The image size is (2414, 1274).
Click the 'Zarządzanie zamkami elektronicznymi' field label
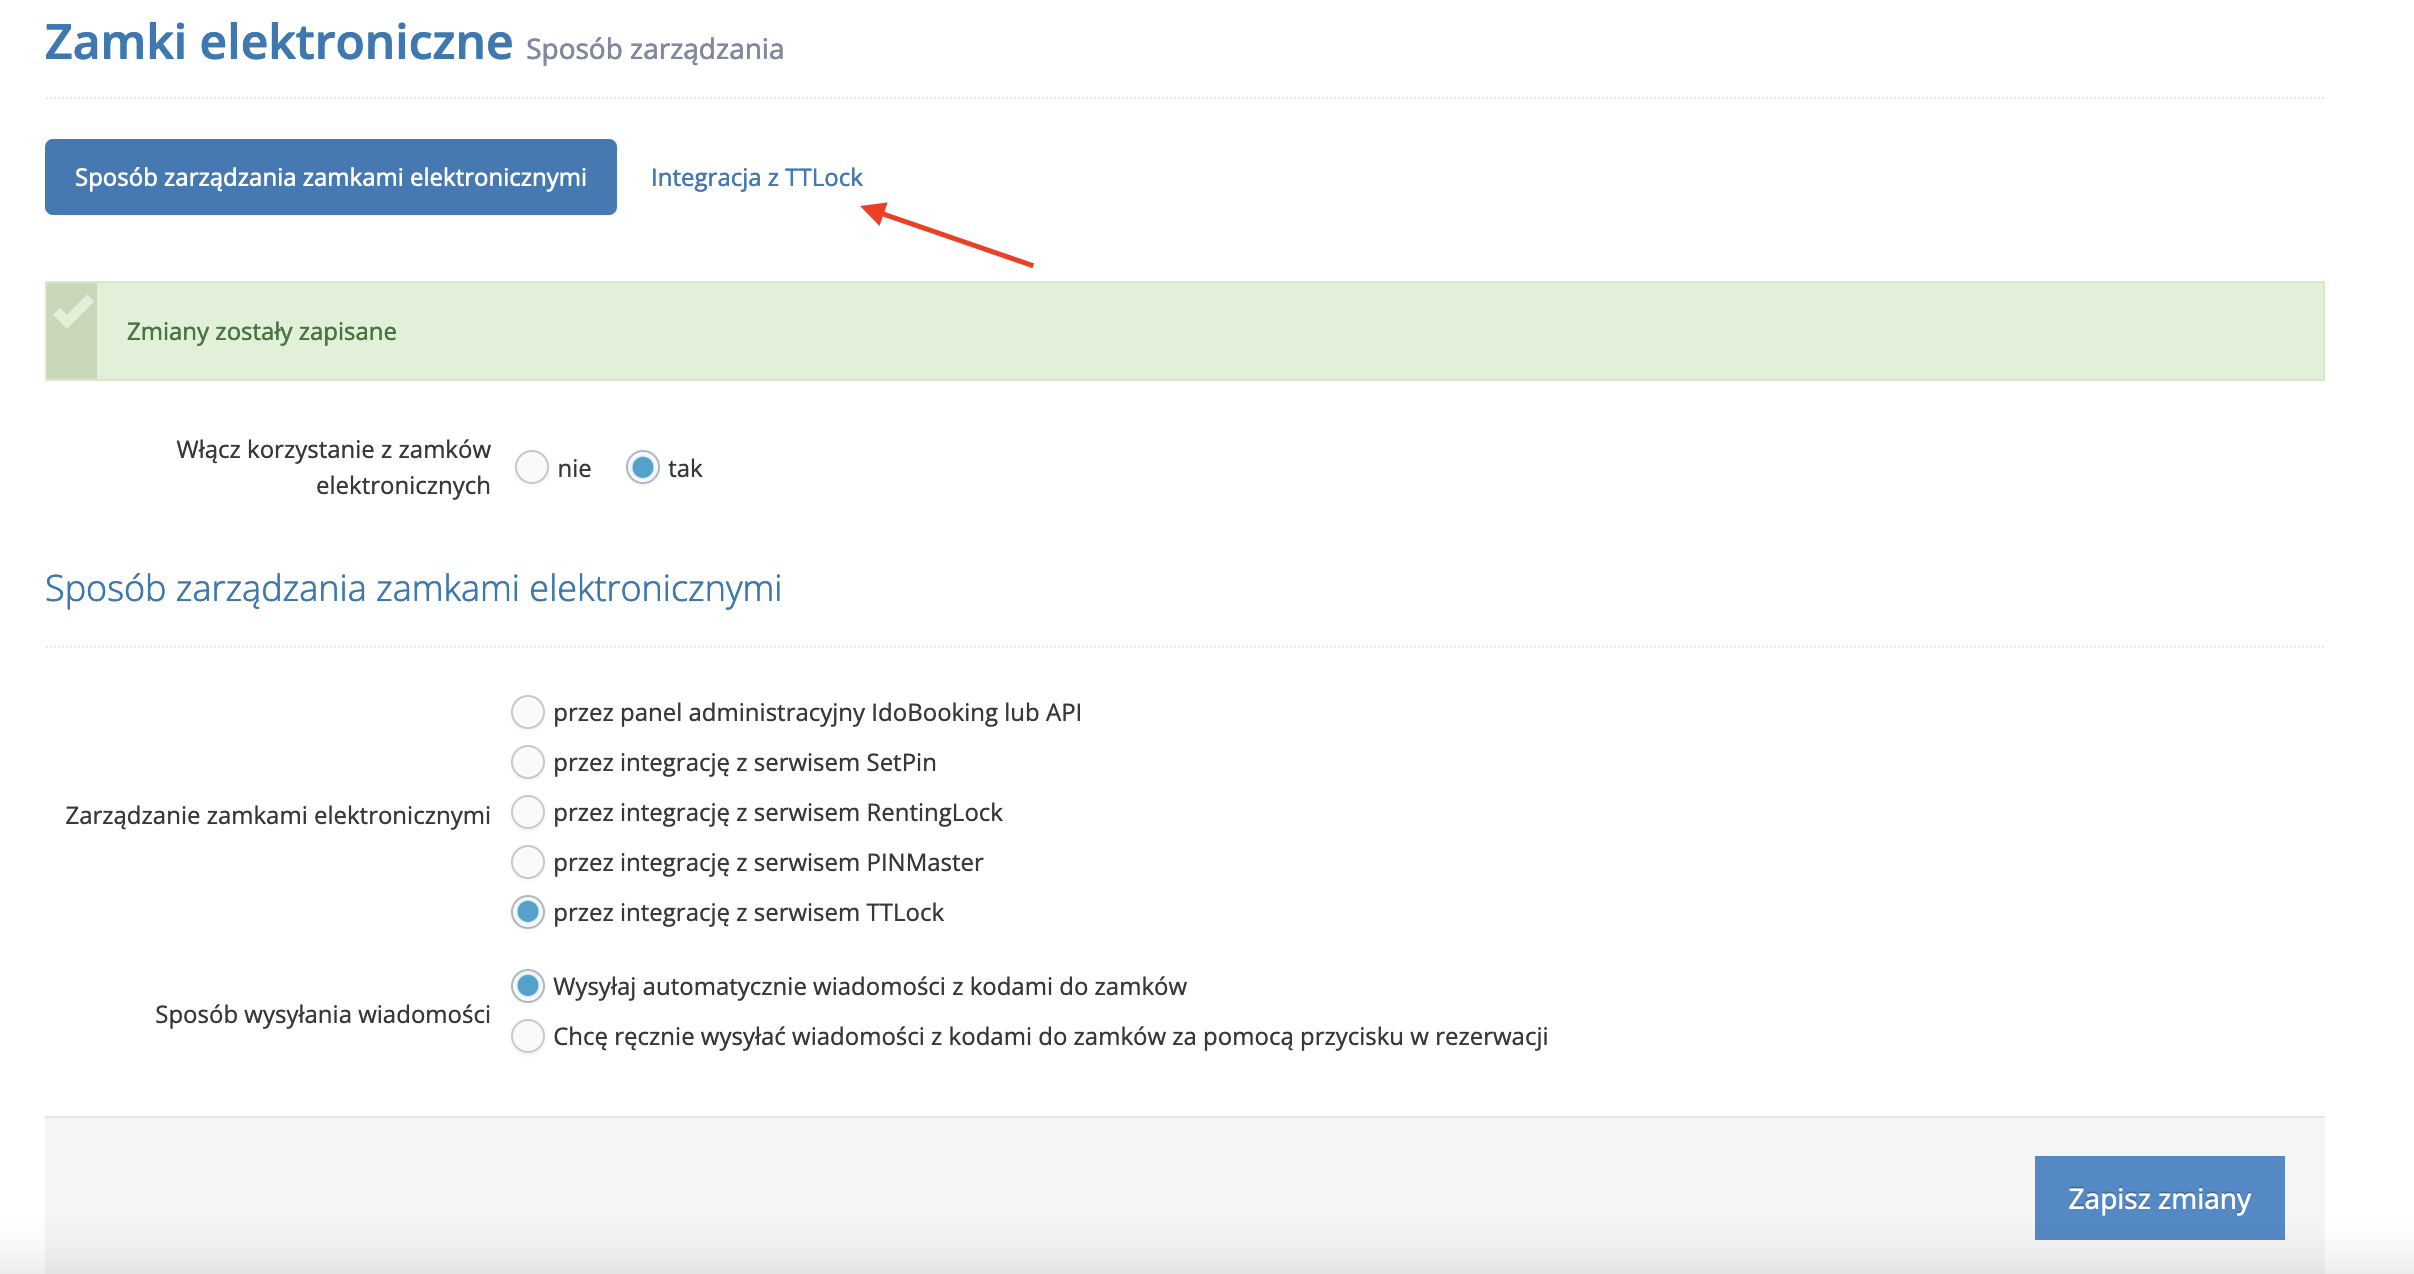point(277,815)
